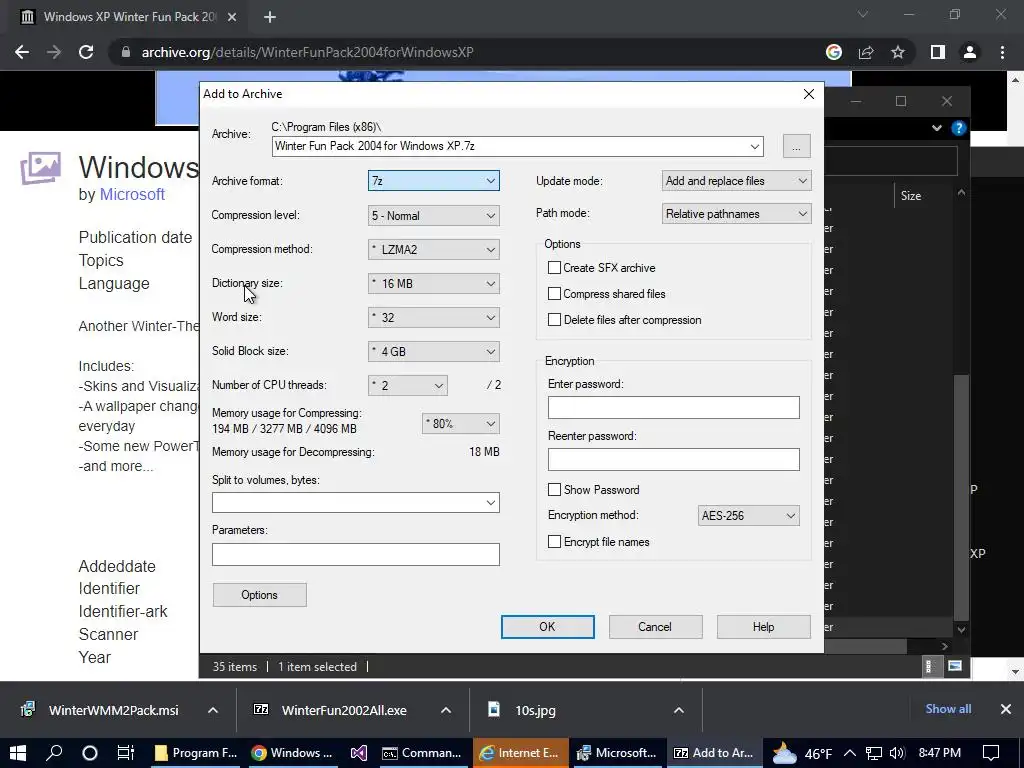Click the Help button in the dialog
1024x768 pixels.
coord(763,627)
